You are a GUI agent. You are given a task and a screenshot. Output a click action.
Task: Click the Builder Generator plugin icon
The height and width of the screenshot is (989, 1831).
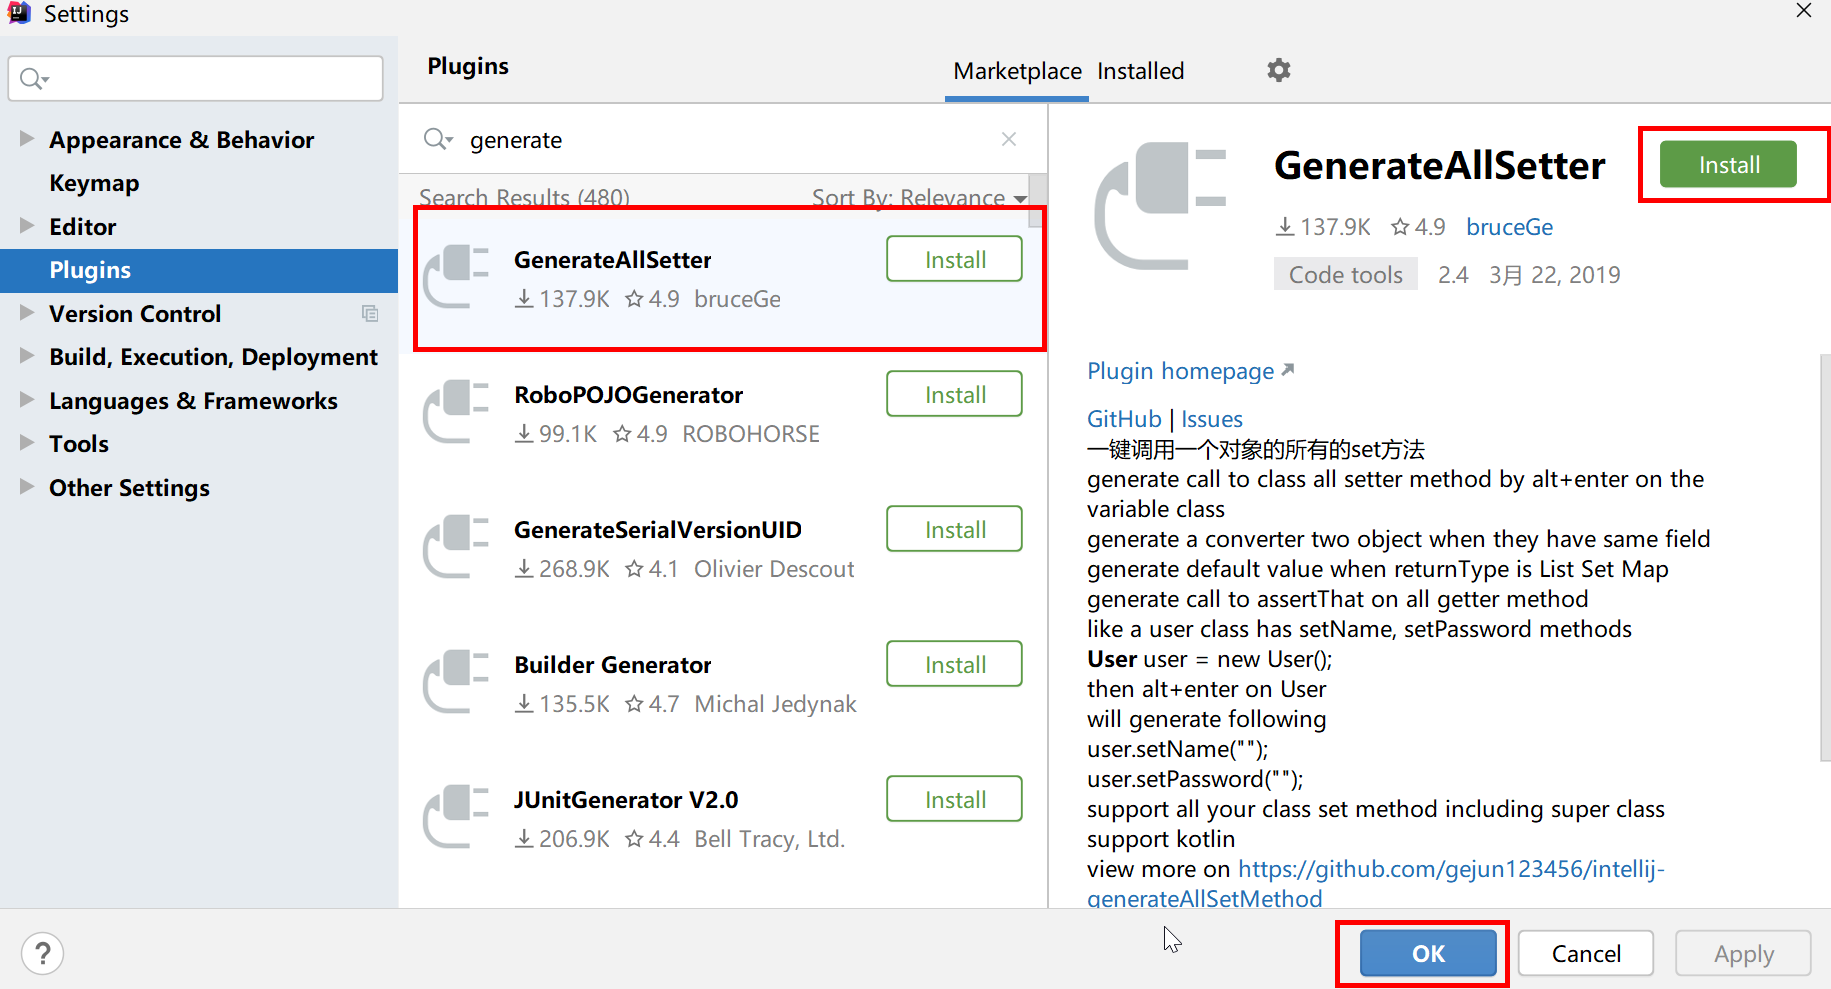(456, 682)
